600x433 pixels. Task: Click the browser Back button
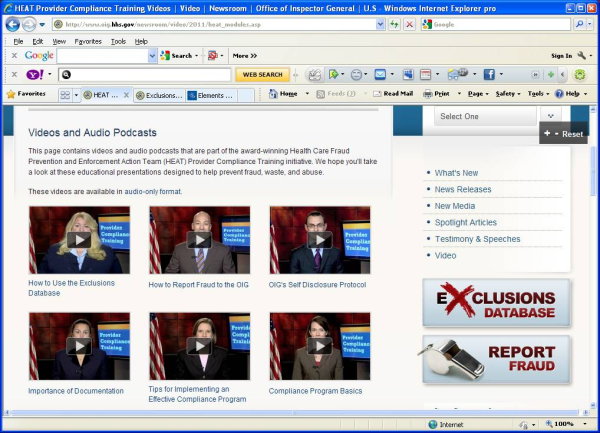[12, 24]
